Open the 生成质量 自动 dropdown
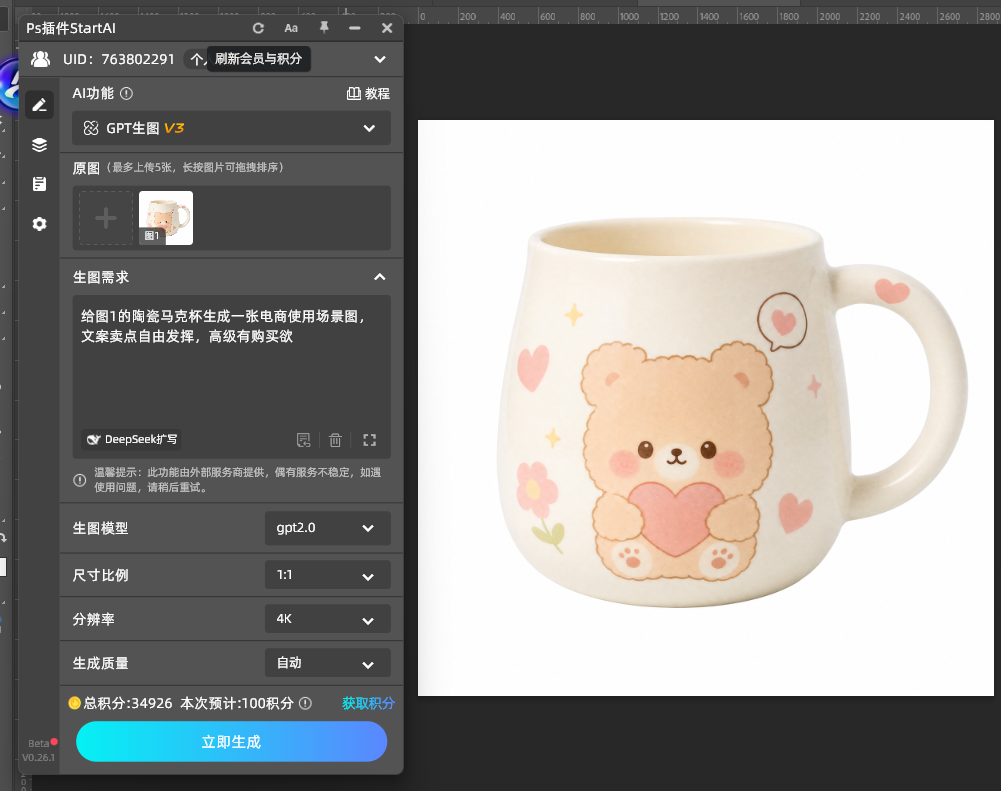The height and width of the screenshot is (791, 1001). coord(327,663)
